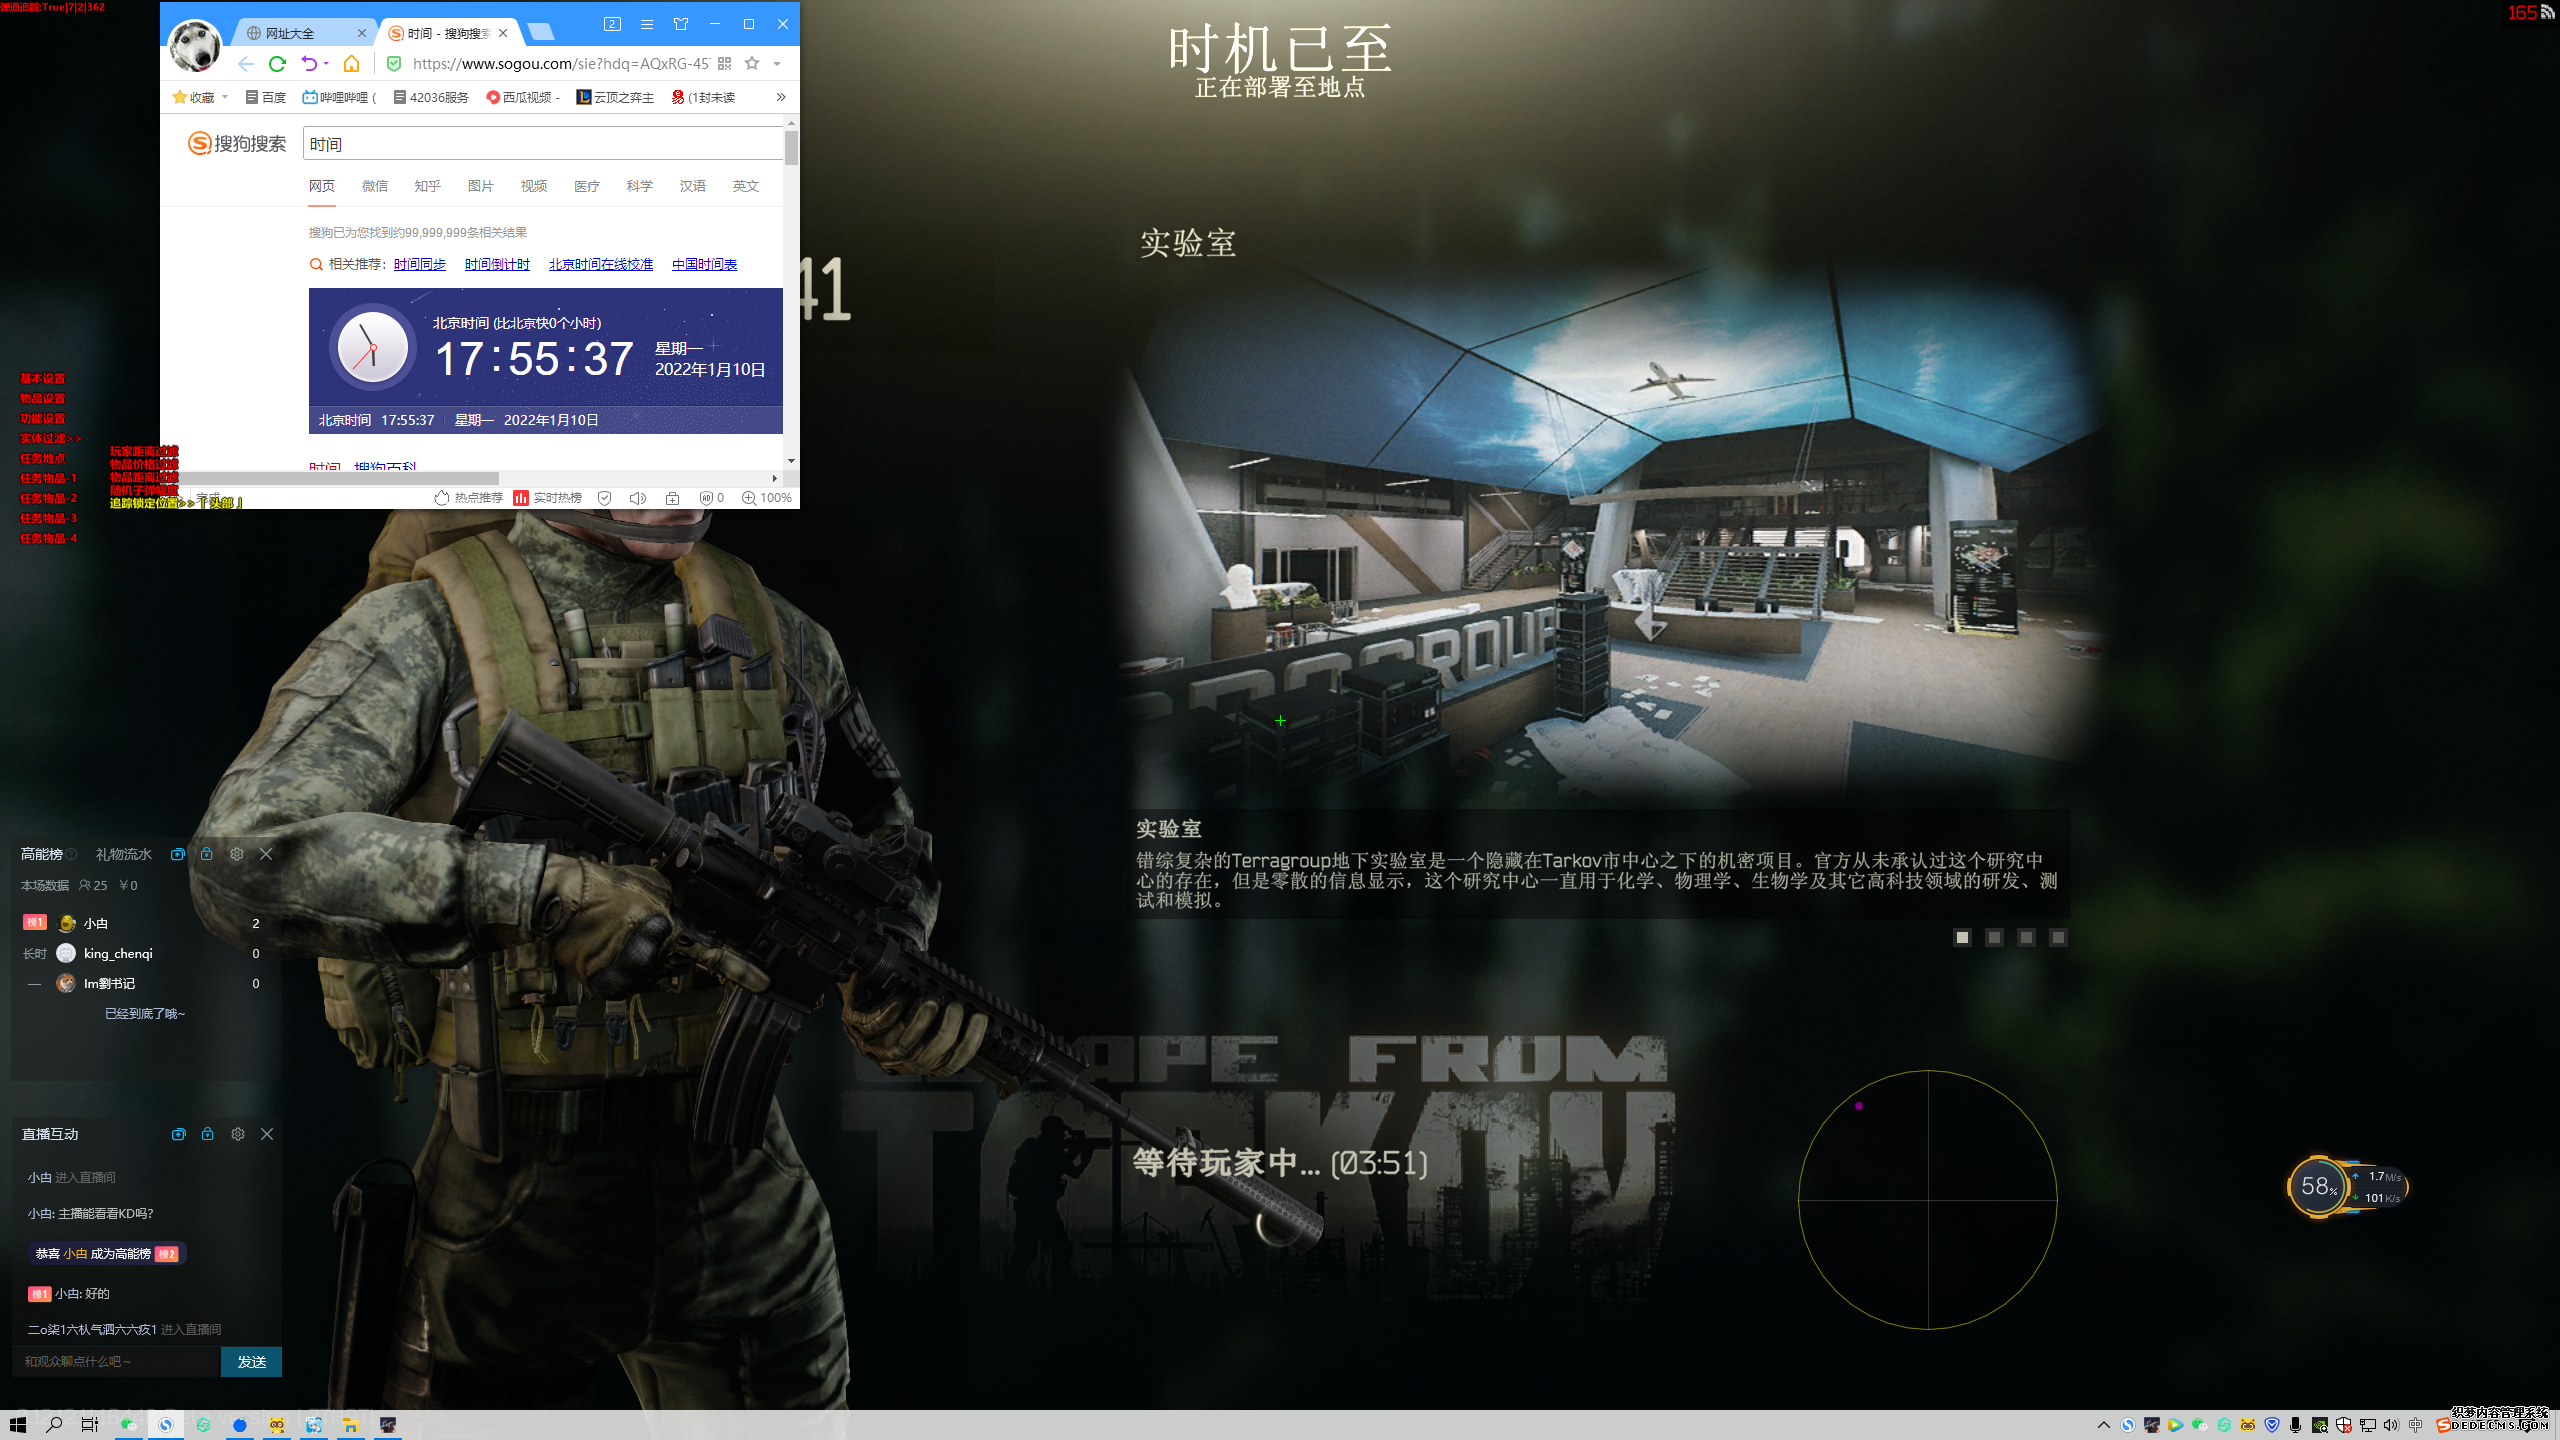Close the 网址大全 tab
This screenshot has width=2560, height=1440.
tap(362, 33)
